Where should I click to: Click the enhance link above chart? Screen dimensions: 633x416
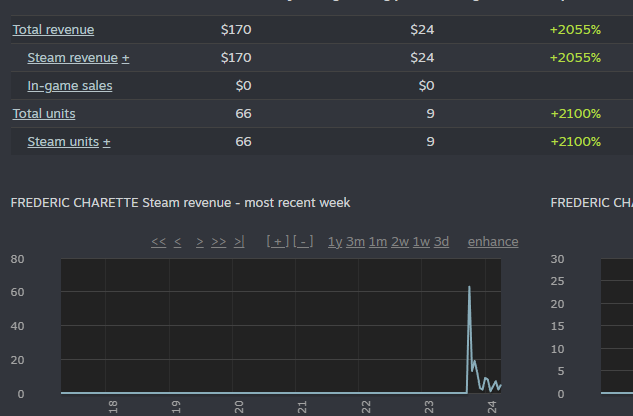tap(493, 242)
